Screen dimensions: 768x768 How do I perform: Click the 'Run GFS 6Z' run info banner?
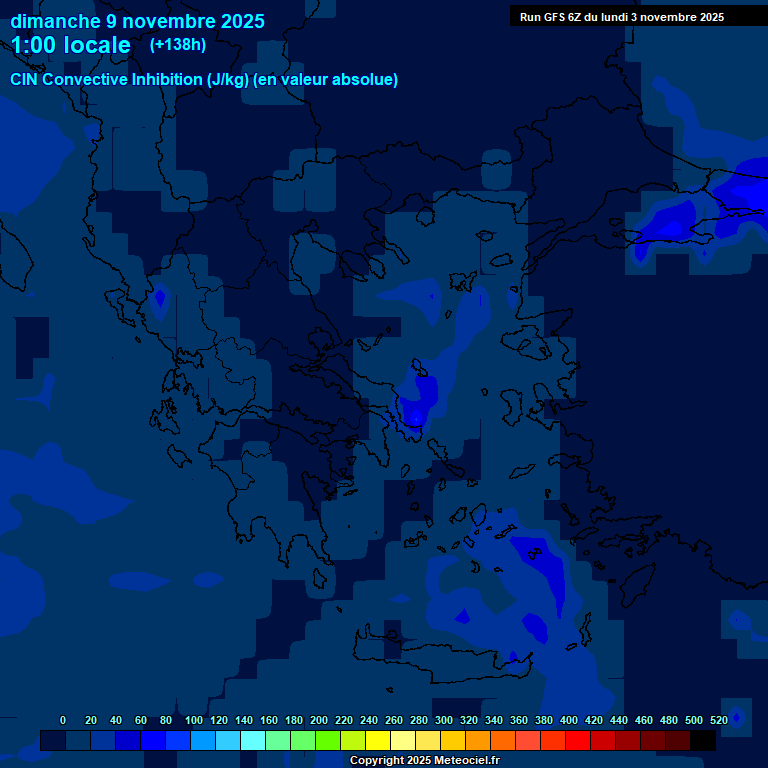point(622,17)
